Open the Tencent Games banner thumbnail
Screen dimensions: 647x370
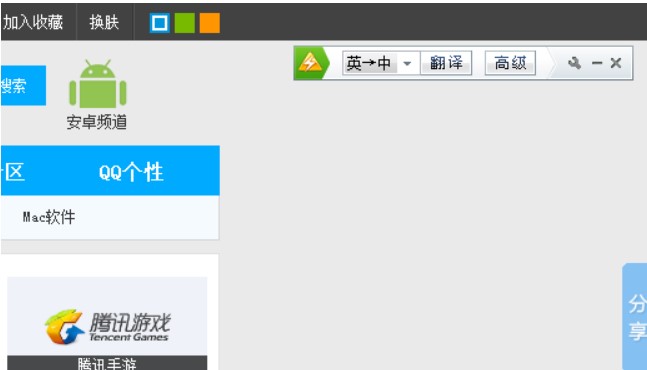107,316
